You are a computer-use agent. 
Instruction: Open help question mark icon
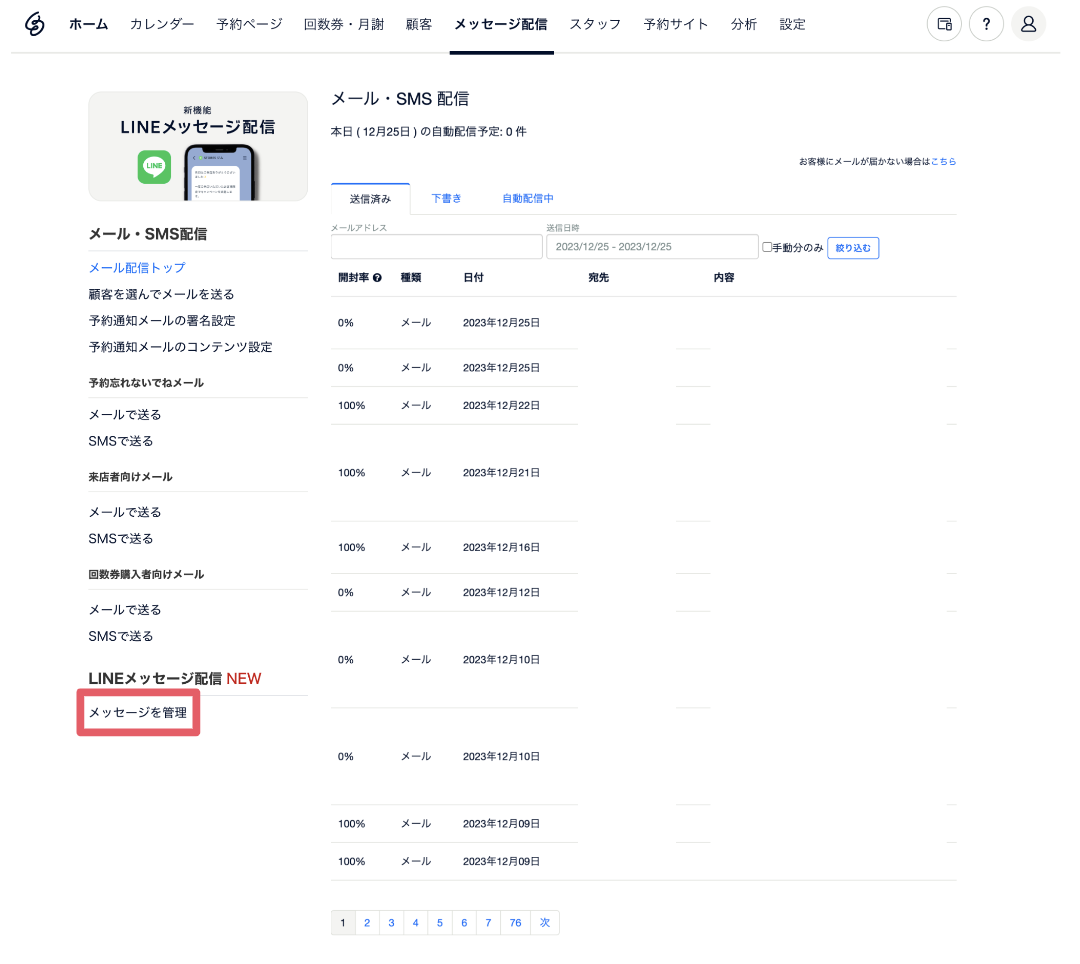[986, 24]
